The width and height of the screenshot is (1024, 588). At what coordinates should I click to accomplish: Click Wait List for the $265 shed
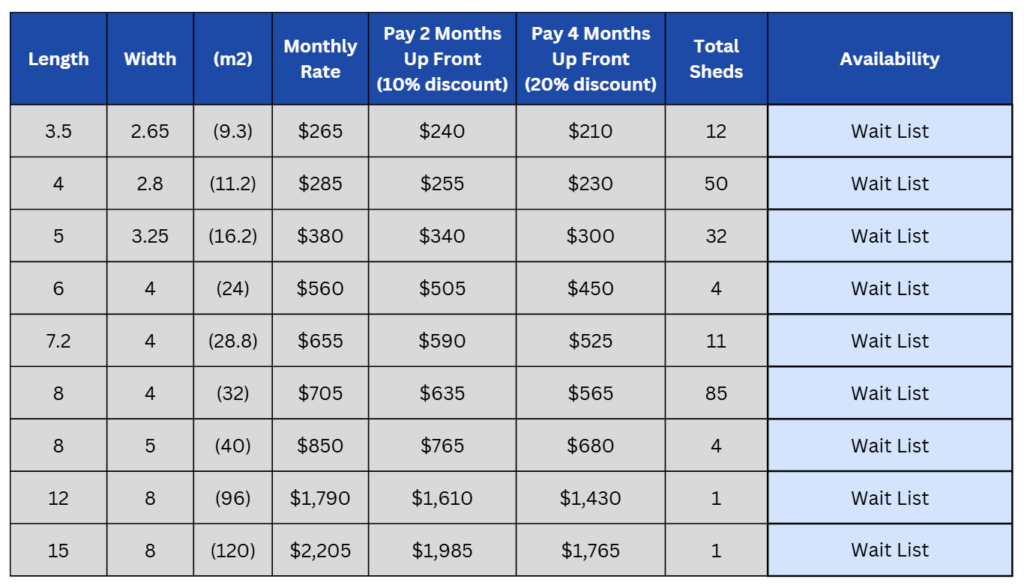click(x=889, y=131)
